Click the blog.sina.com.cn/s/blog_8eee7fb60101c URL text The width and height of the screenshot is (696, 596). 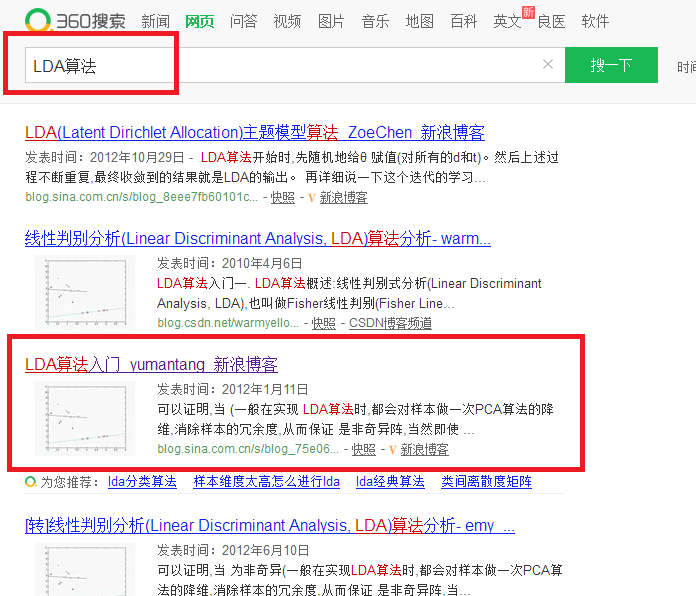pyautogui.click(x=141, y=197)
